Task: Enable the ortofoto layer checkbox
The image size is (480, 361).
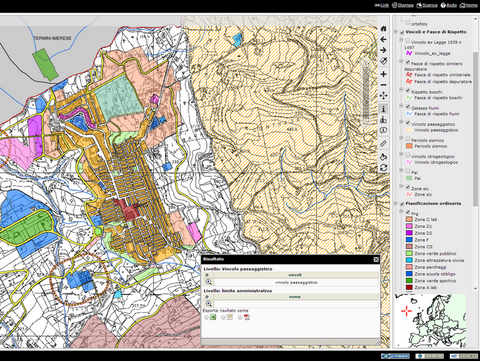Action: point(408,22)
